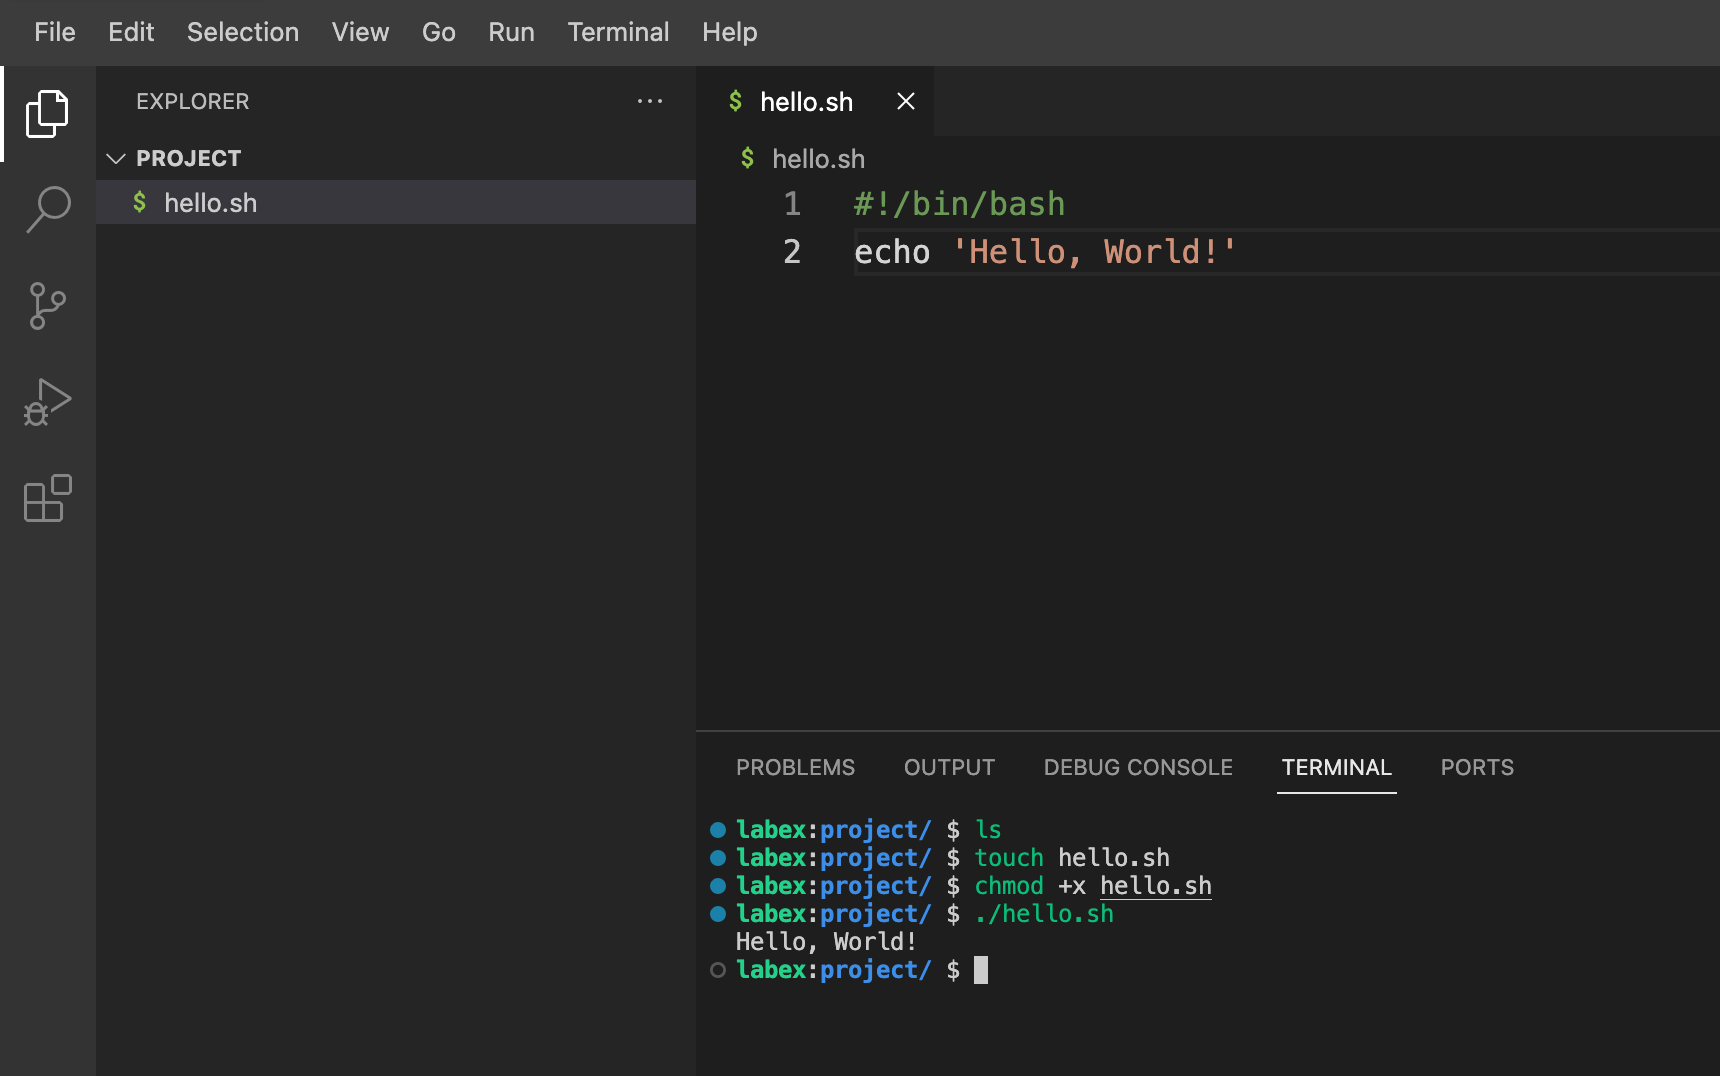Viewport: 1720px width, 1076px height.
Task: Switch to the OUTPUT panel tab
Action: pyautogui.click(x=949, y=767)
